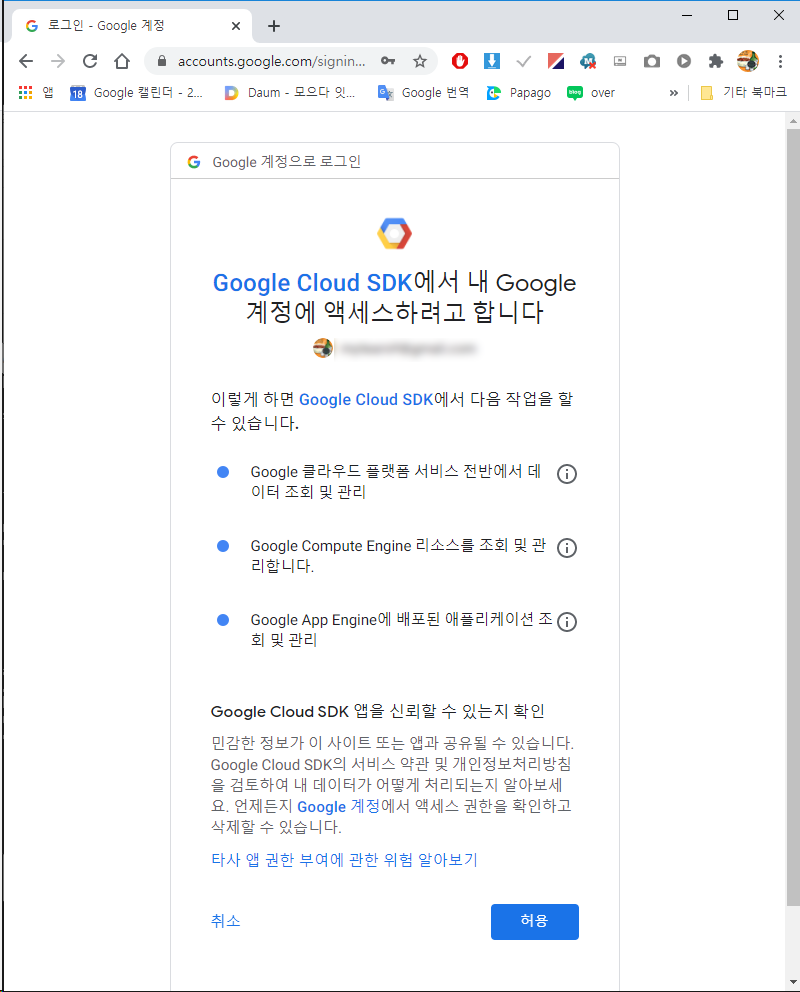Click the 취소 button
The width and height of the screenshot is (800, 992).
226,921
